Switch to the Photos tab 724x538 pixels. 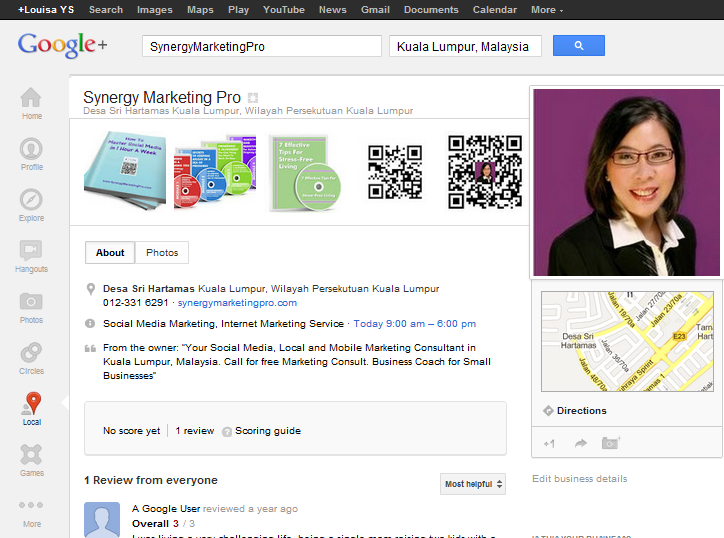click(x=162, y=253)
